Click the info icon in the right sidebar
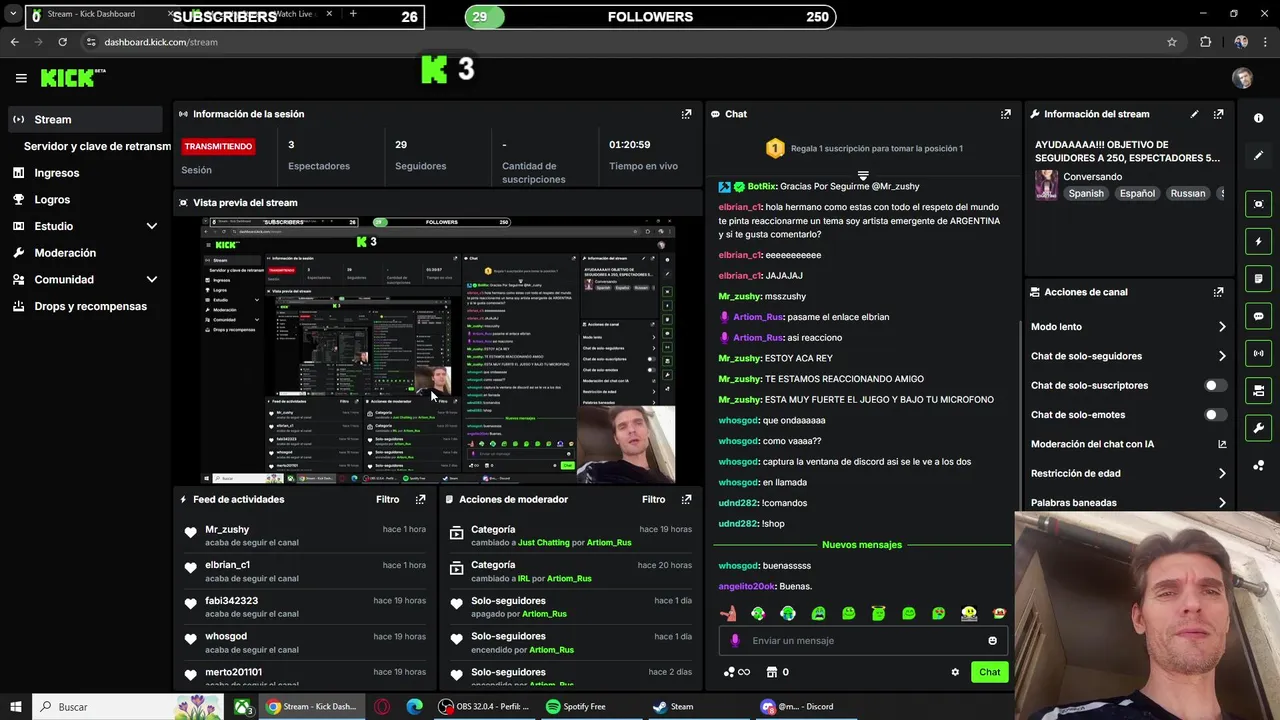Viewport: 1280px width, 720px height. click(1258, 118)
